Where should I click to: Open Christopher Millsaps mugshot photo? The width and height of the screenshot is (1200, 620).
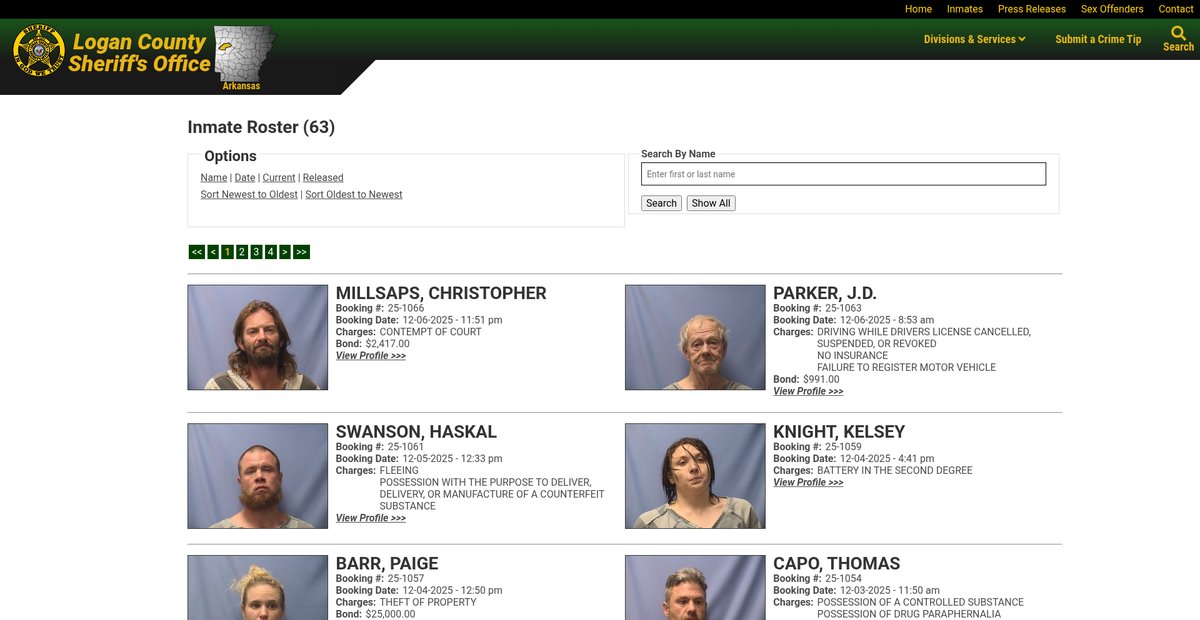(258, 337)
